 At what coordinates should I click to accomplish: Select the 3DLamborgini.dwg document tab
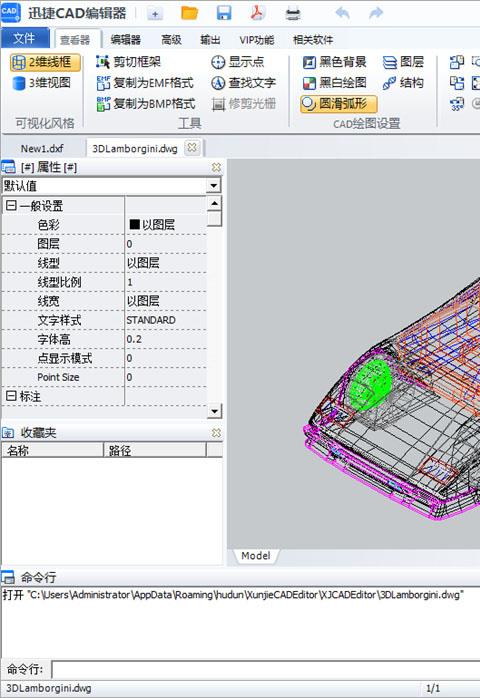135,149
